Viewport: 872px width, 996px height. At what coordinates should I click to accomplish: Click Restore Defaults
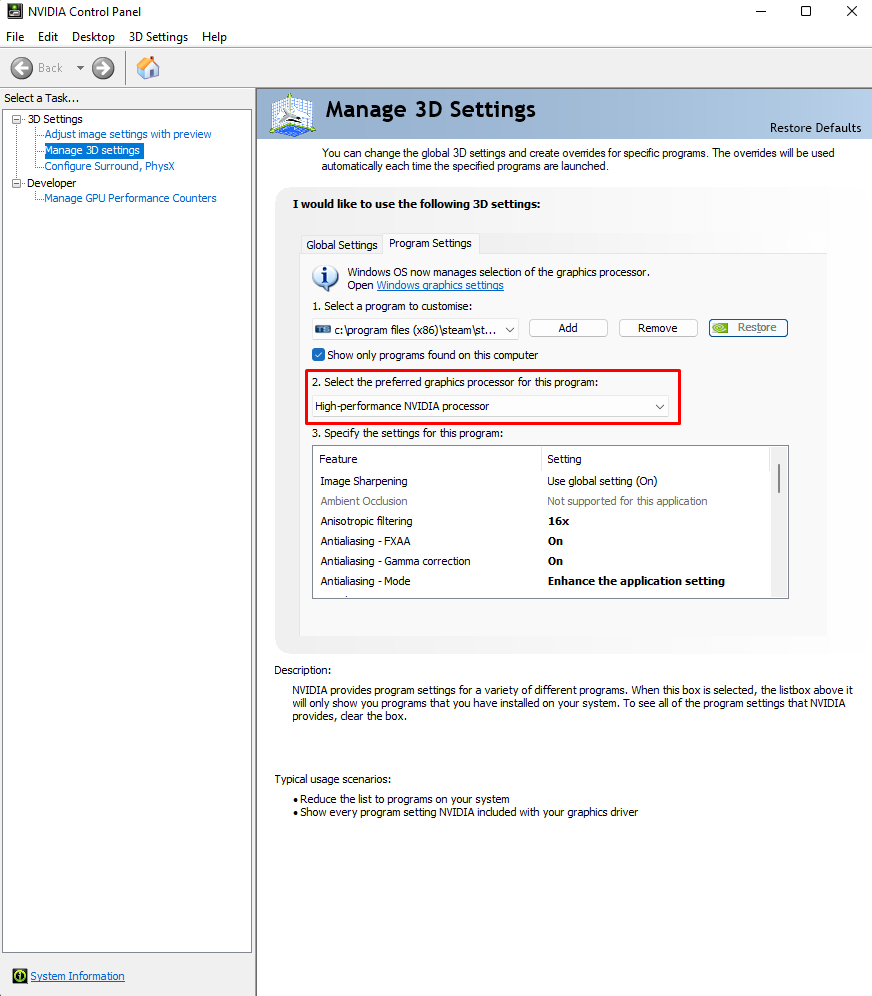click(815, 128)
